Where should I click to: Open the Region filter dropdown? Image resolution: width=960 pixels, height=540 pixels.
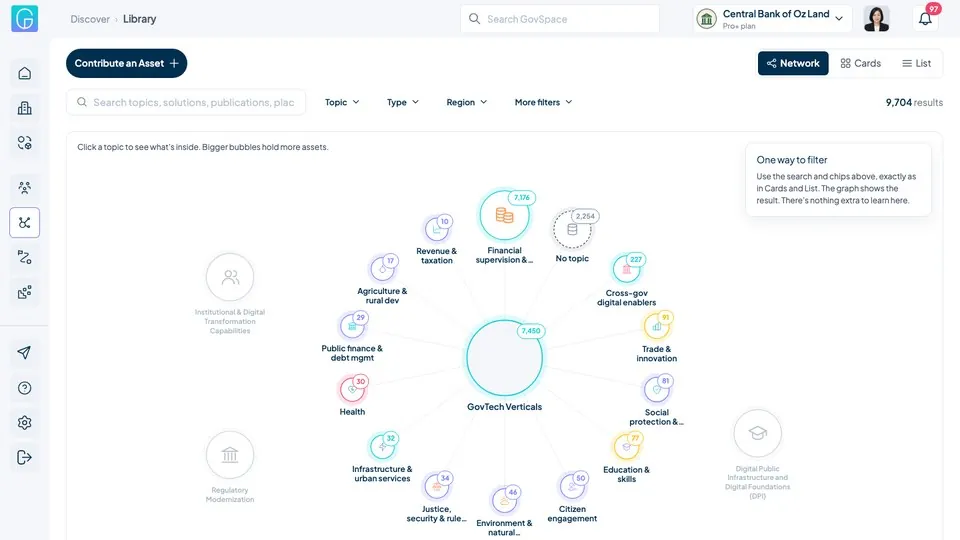pyautogui.click(x=467, y=102)
